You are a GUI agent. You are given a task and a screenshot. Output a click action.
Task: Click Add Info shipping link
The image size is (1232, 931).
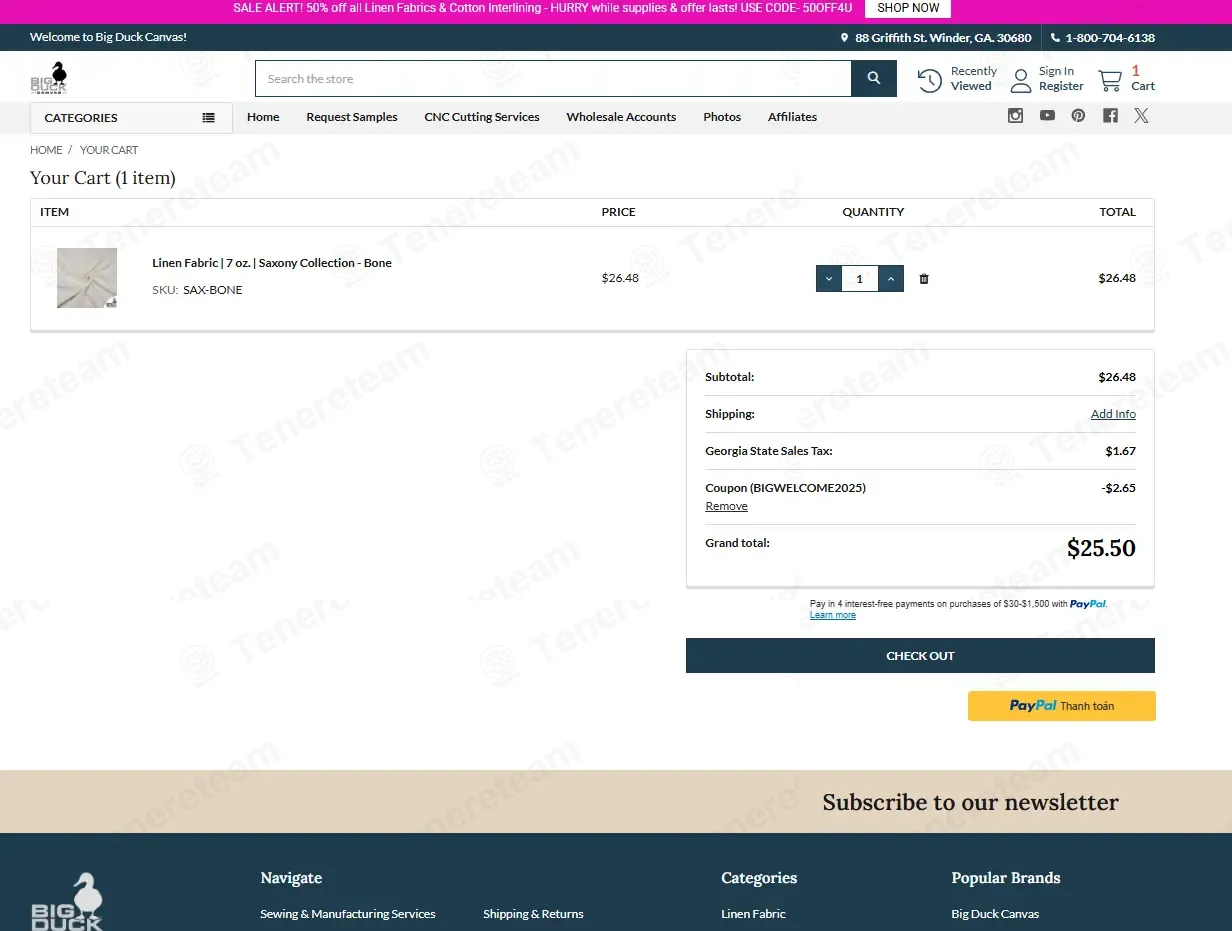1113,414
